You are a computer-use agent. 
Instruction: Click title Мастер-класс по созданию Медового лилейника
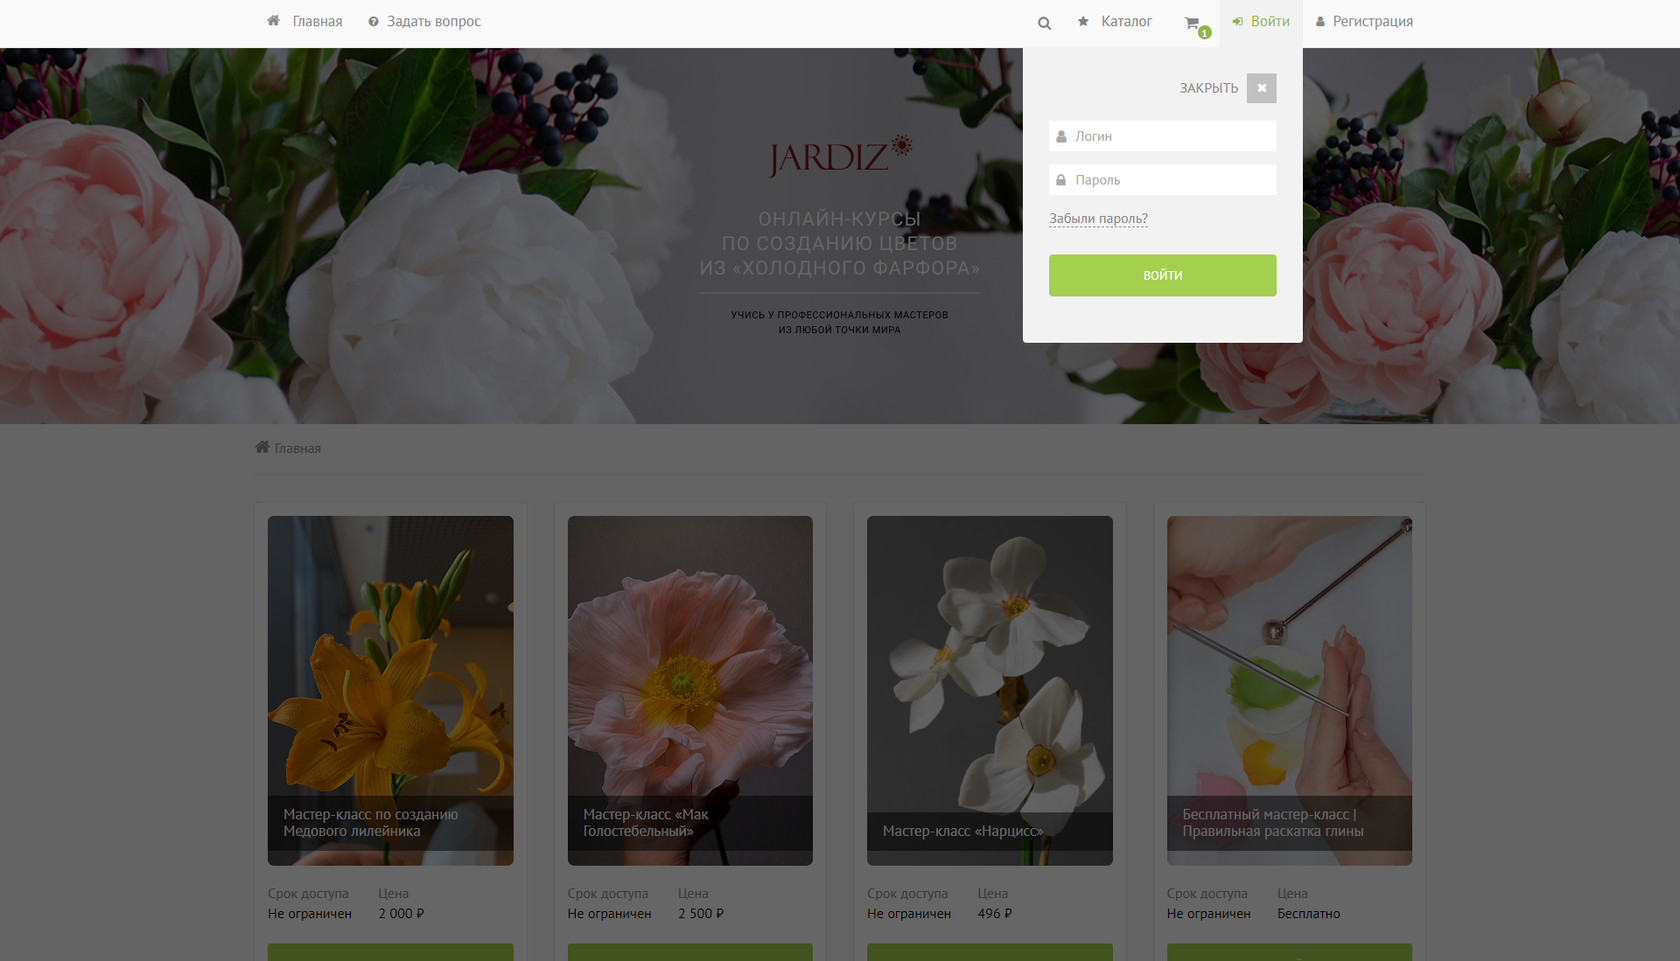click(370, 822)
